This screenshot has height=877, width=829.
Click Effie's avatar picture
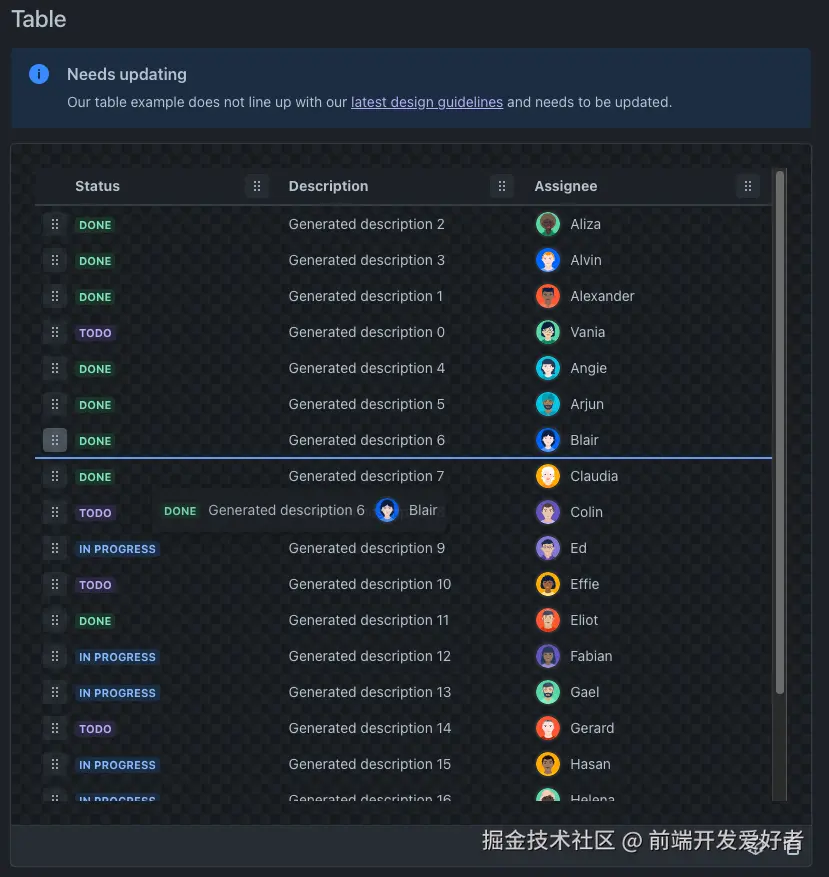(x=547, y=584)
